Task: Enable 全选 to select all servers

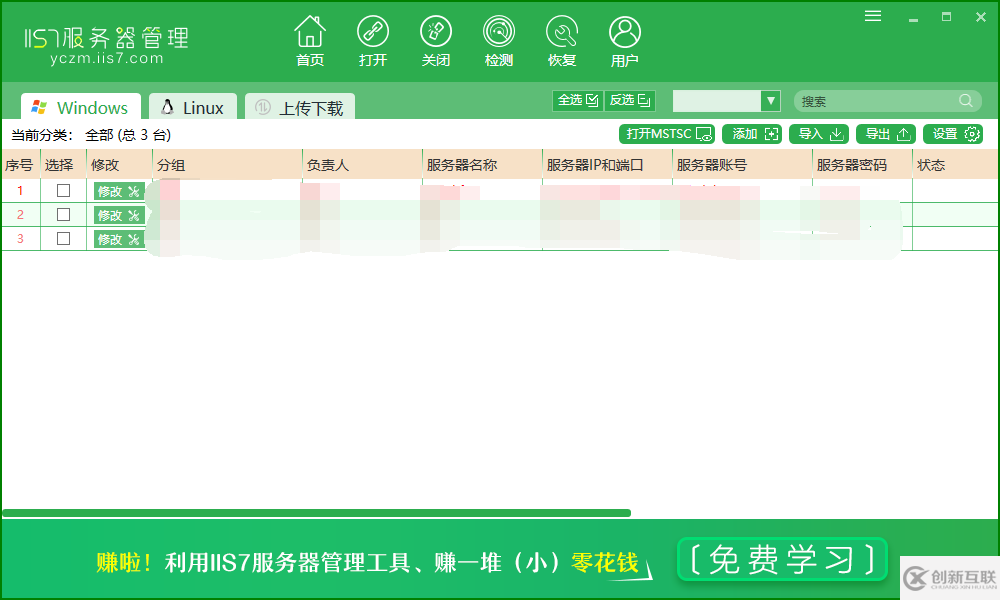Action: tap(577, 100)
